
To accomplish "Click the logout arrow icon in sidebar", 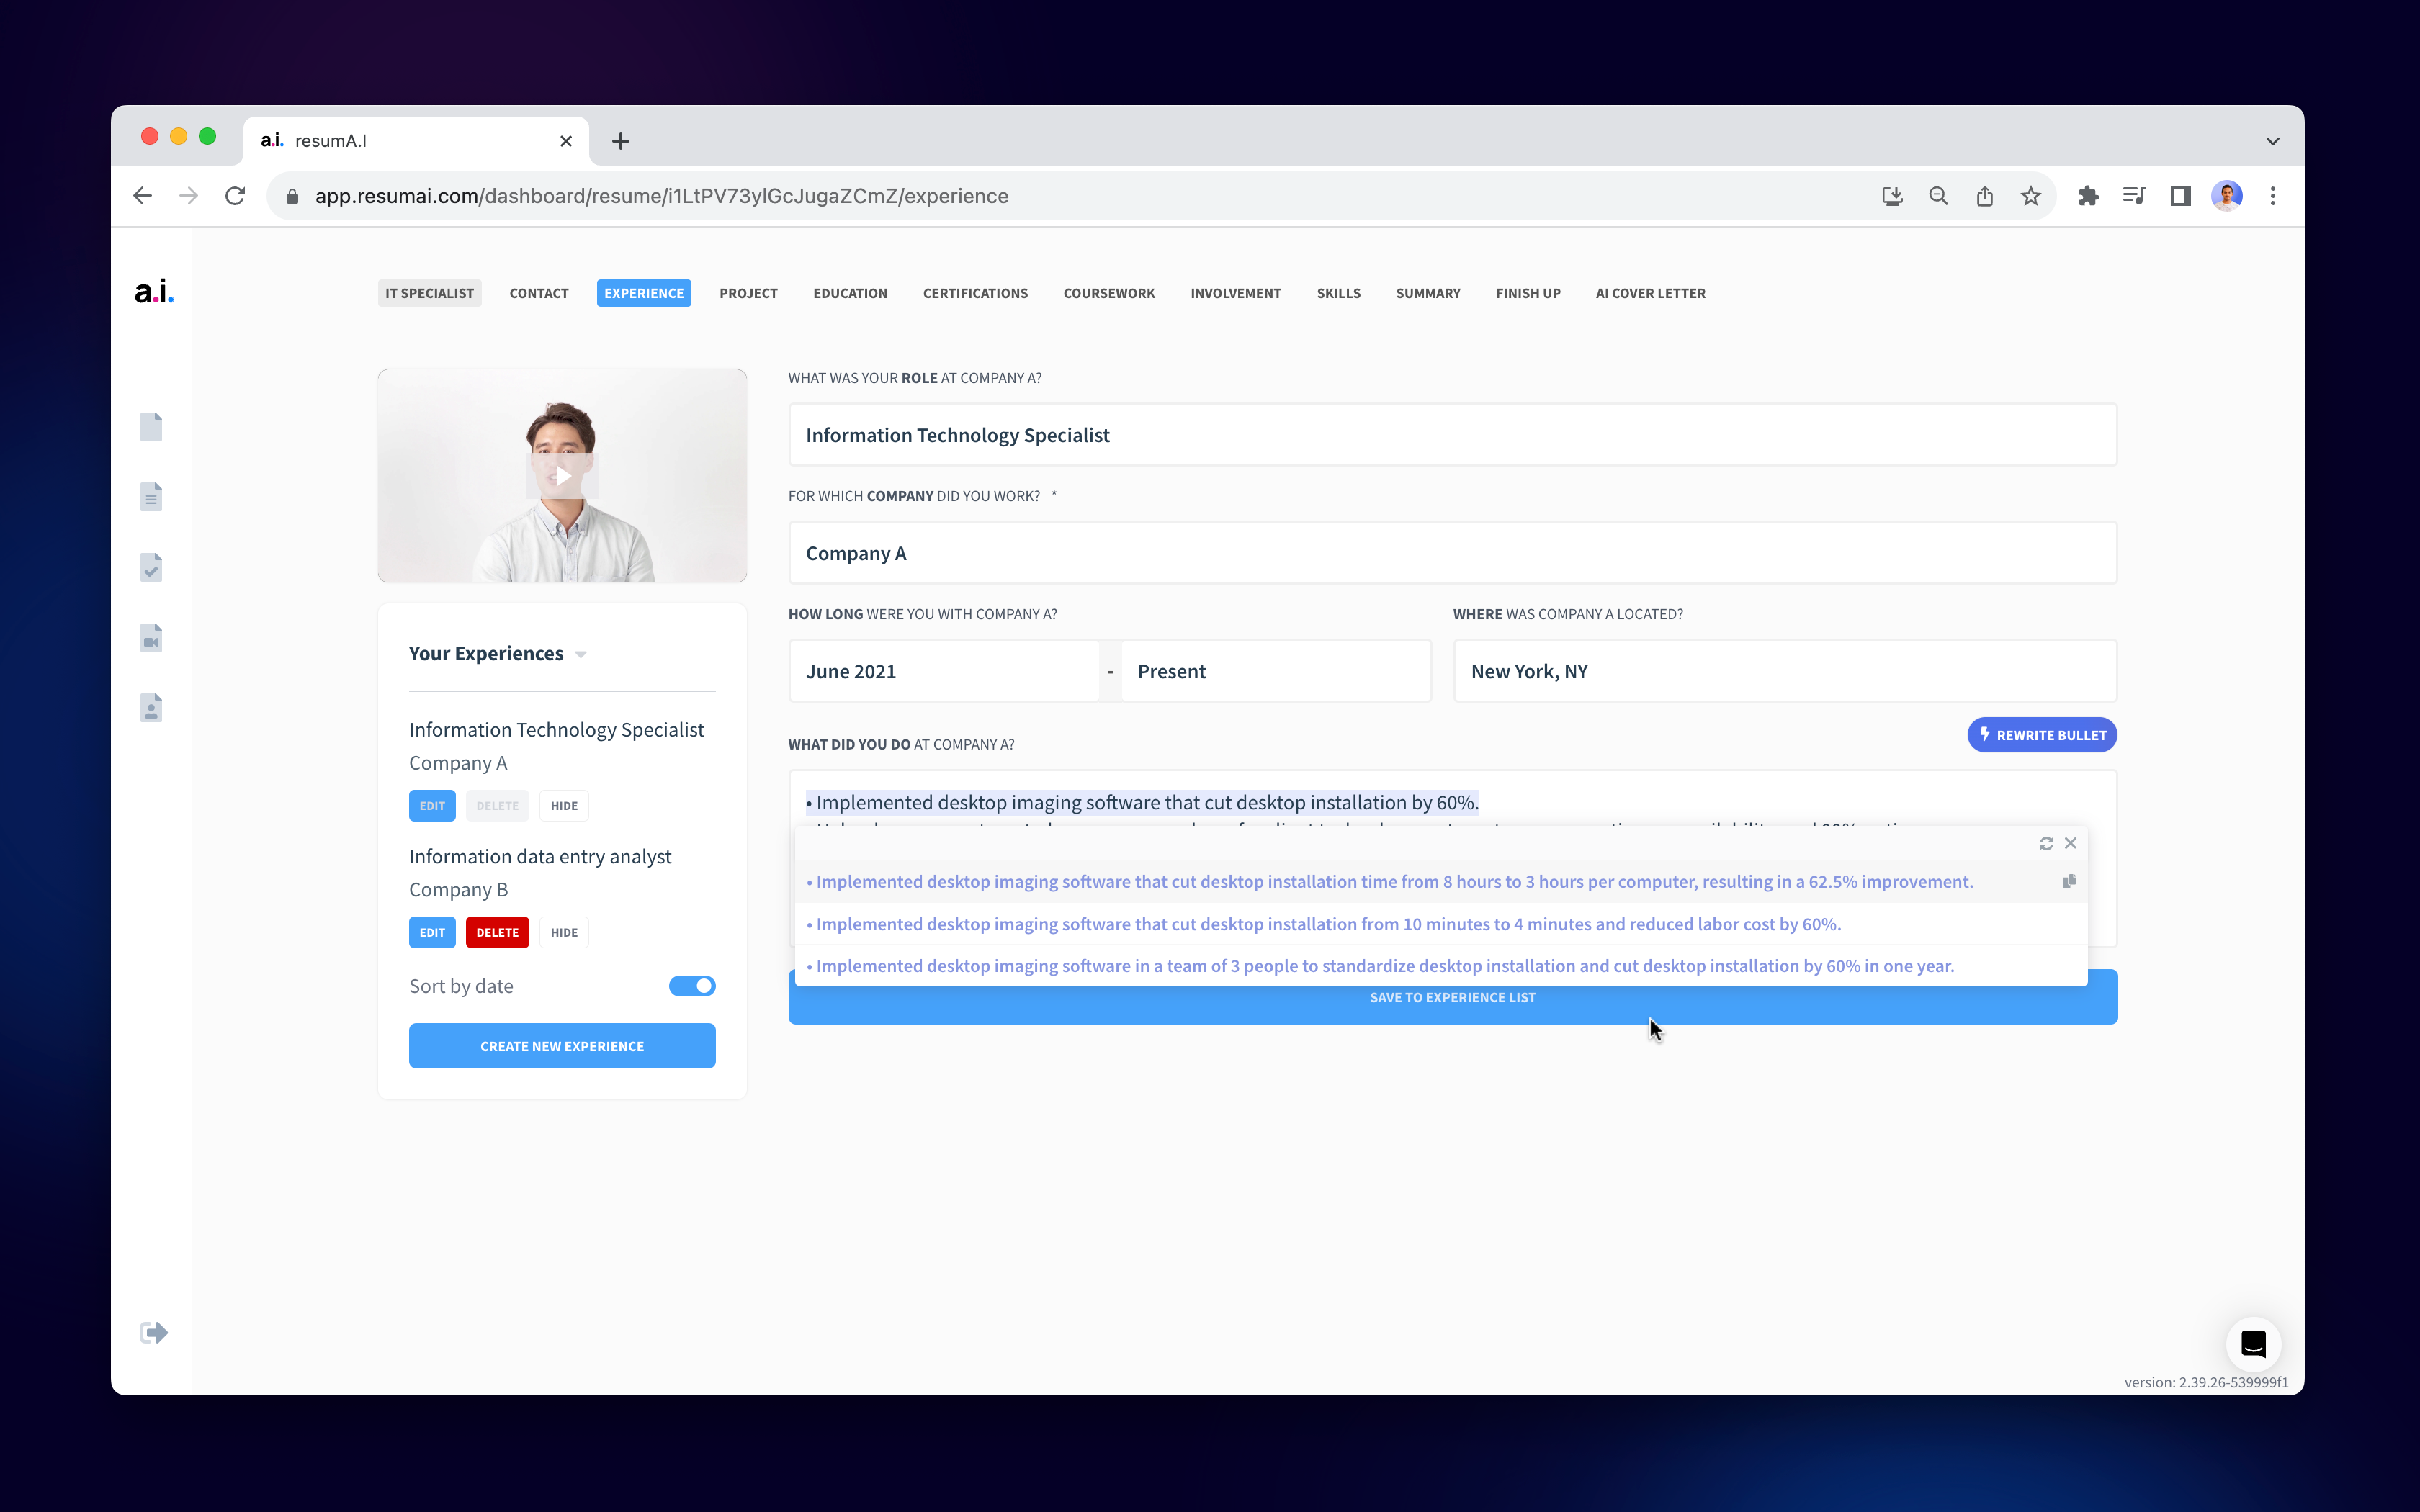I will pyautogui.click(x=153, y=1332).
